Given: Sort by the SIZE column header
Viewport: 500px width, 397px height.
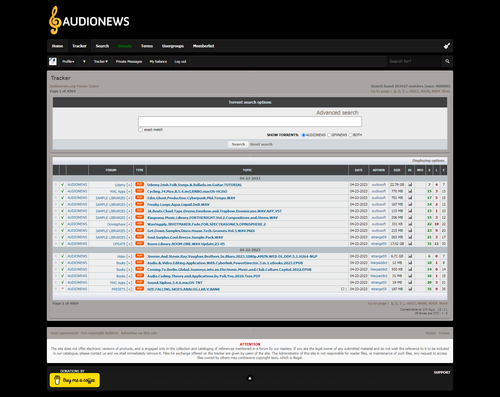Looking at the screenshot, I should [397, 170].
